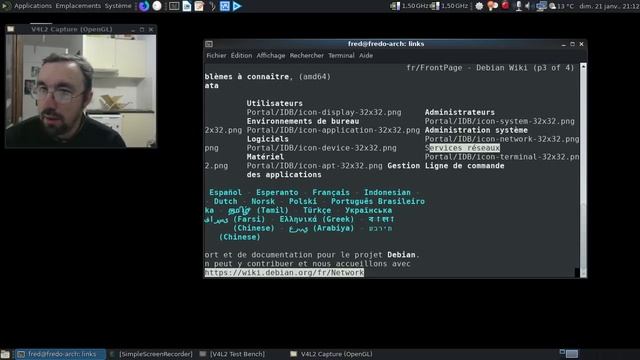Open the Système menu in top panel
This screenshot has width=640, height=360.
point(118,6)
